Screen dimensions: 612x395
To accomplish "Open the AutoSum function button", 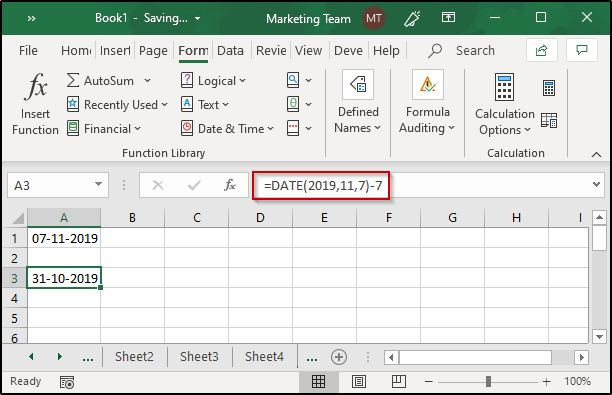I will 100,80.
